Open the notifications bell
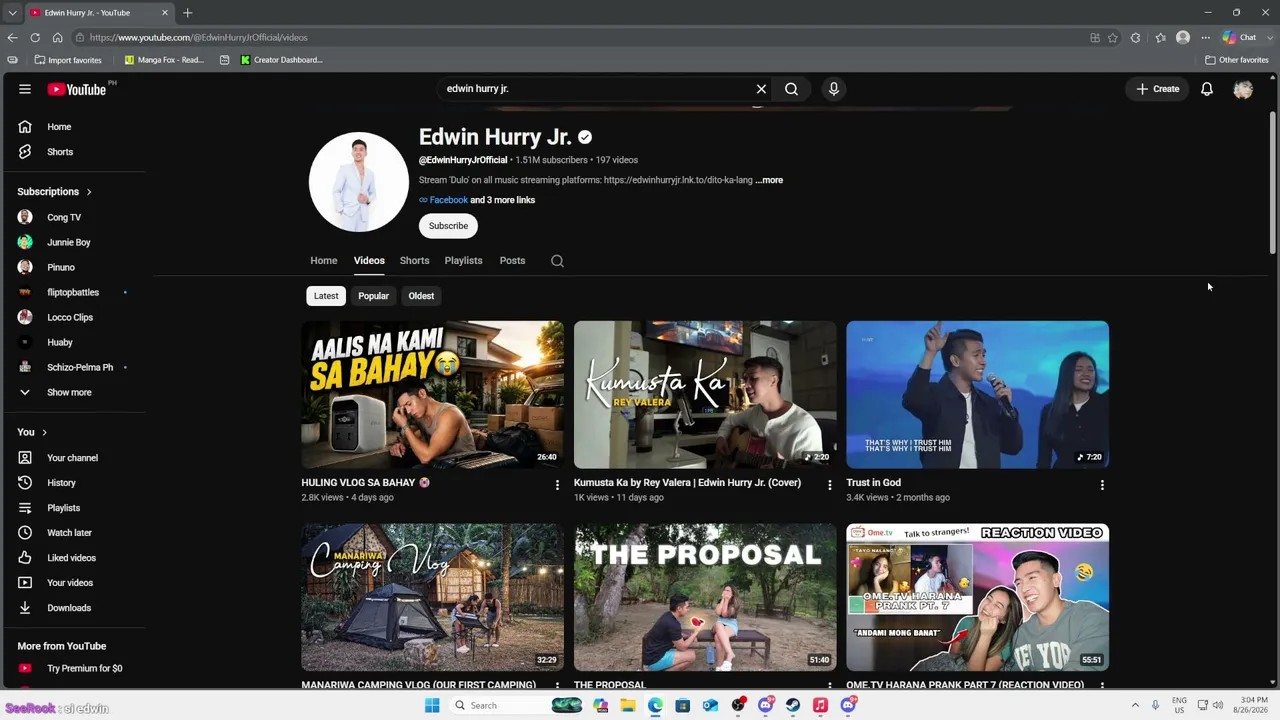Image resolution: width=1280 pixels, height=720 pixels. coord(1207,89)
